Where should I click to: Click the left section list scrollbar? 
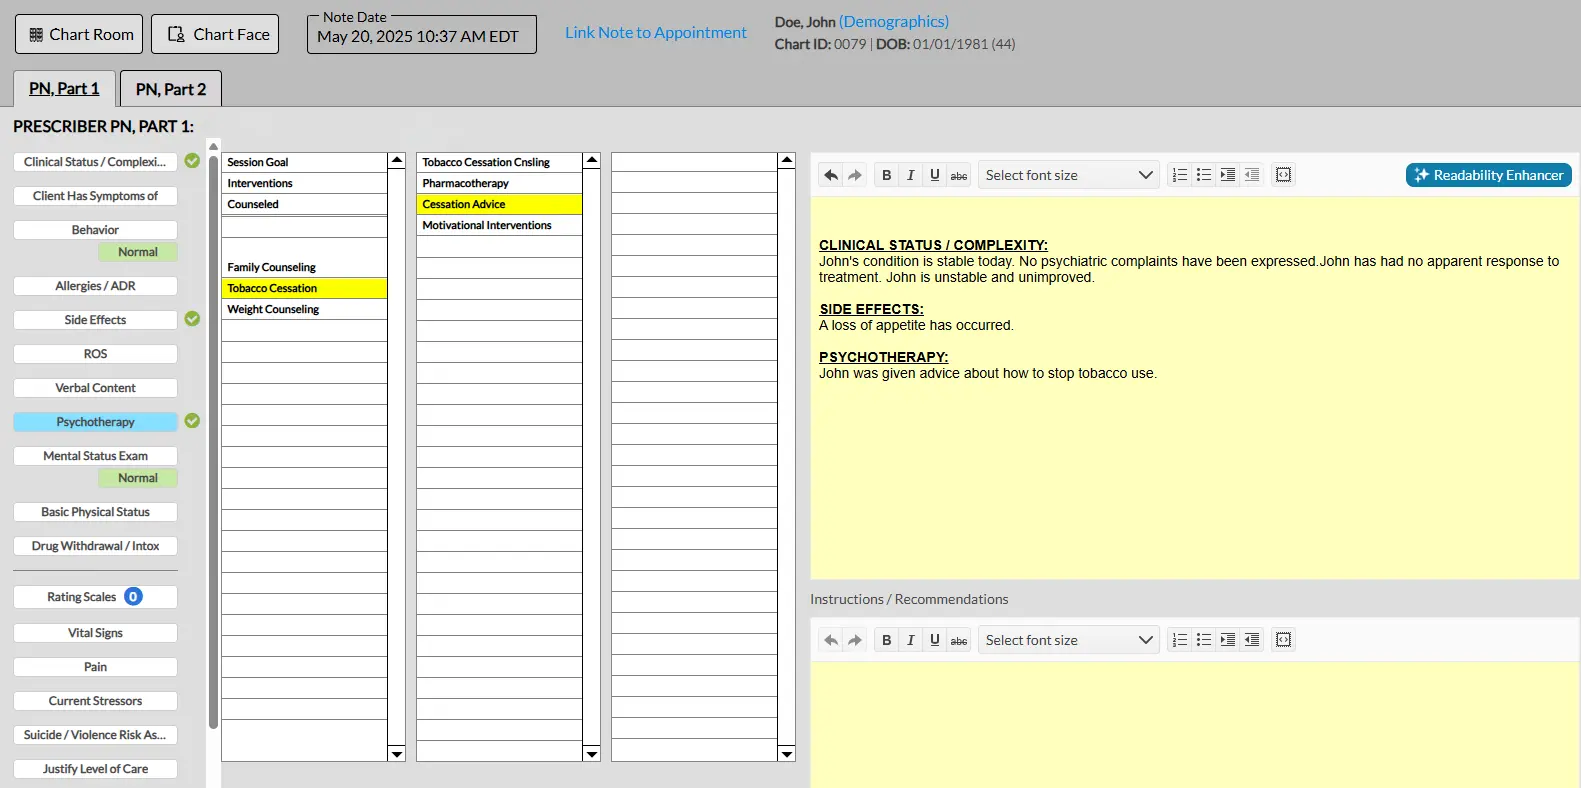(x=213, y=440)
